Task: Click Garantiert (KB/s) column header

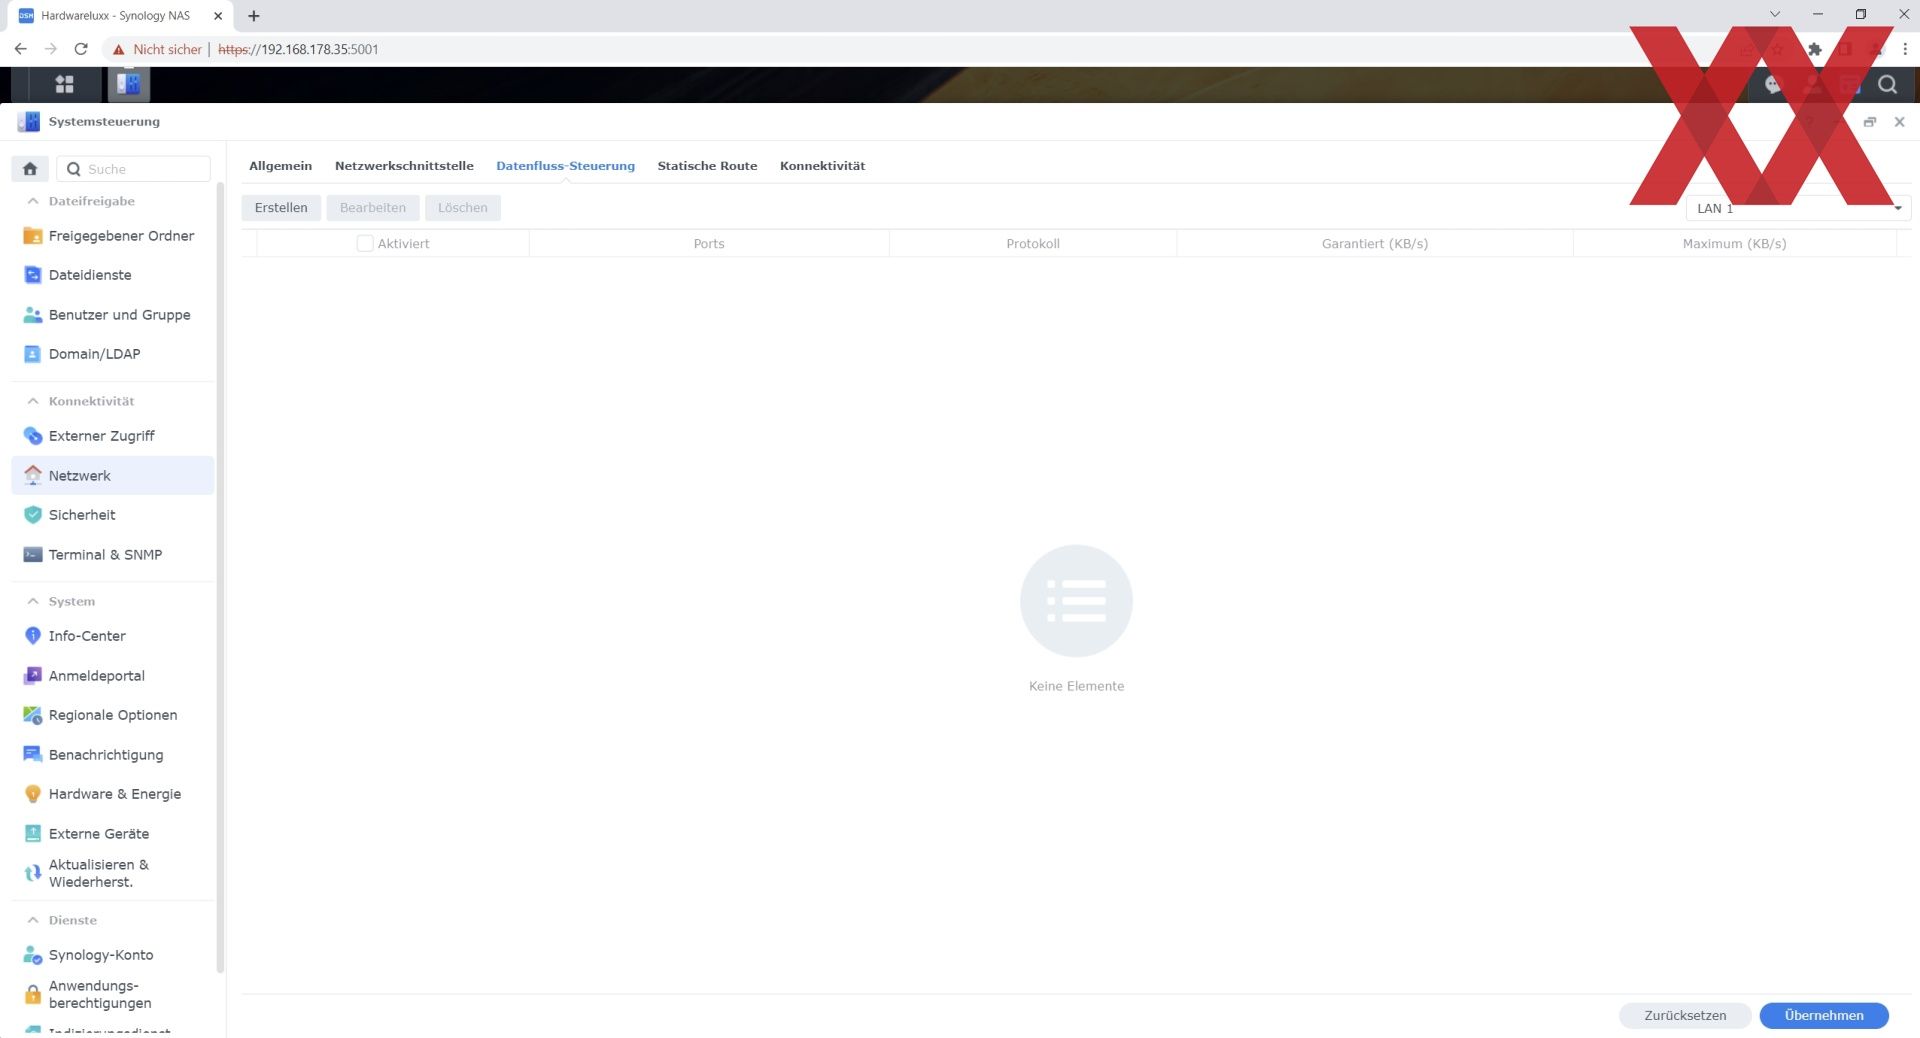Action: [1375, 244]
